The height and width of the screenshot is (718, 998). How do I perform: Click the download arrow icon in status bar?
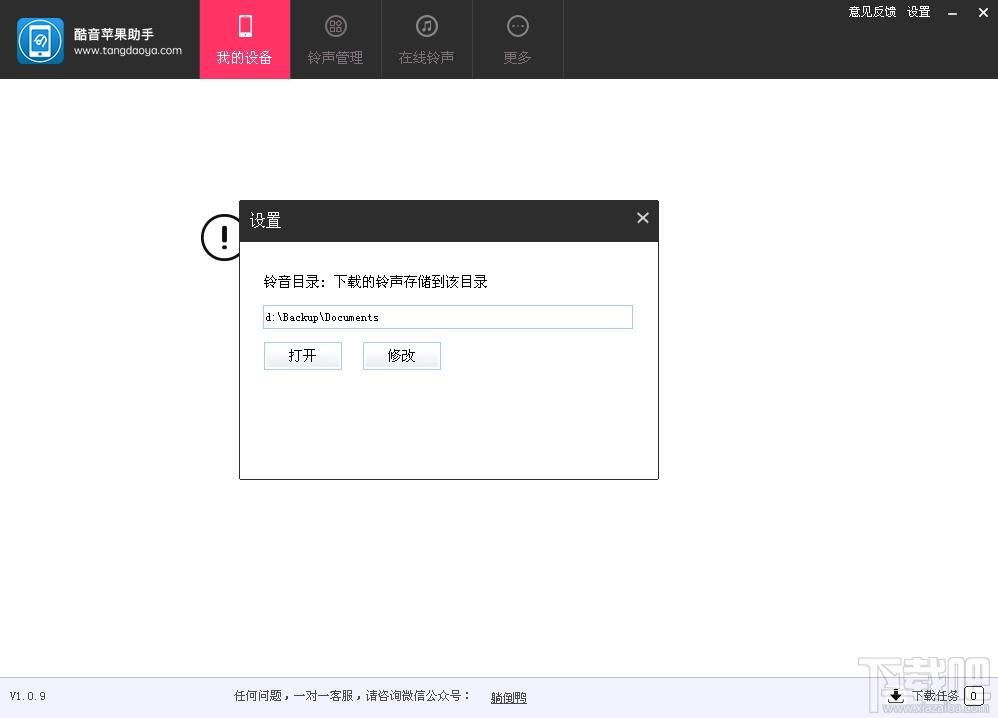[896, 696]
